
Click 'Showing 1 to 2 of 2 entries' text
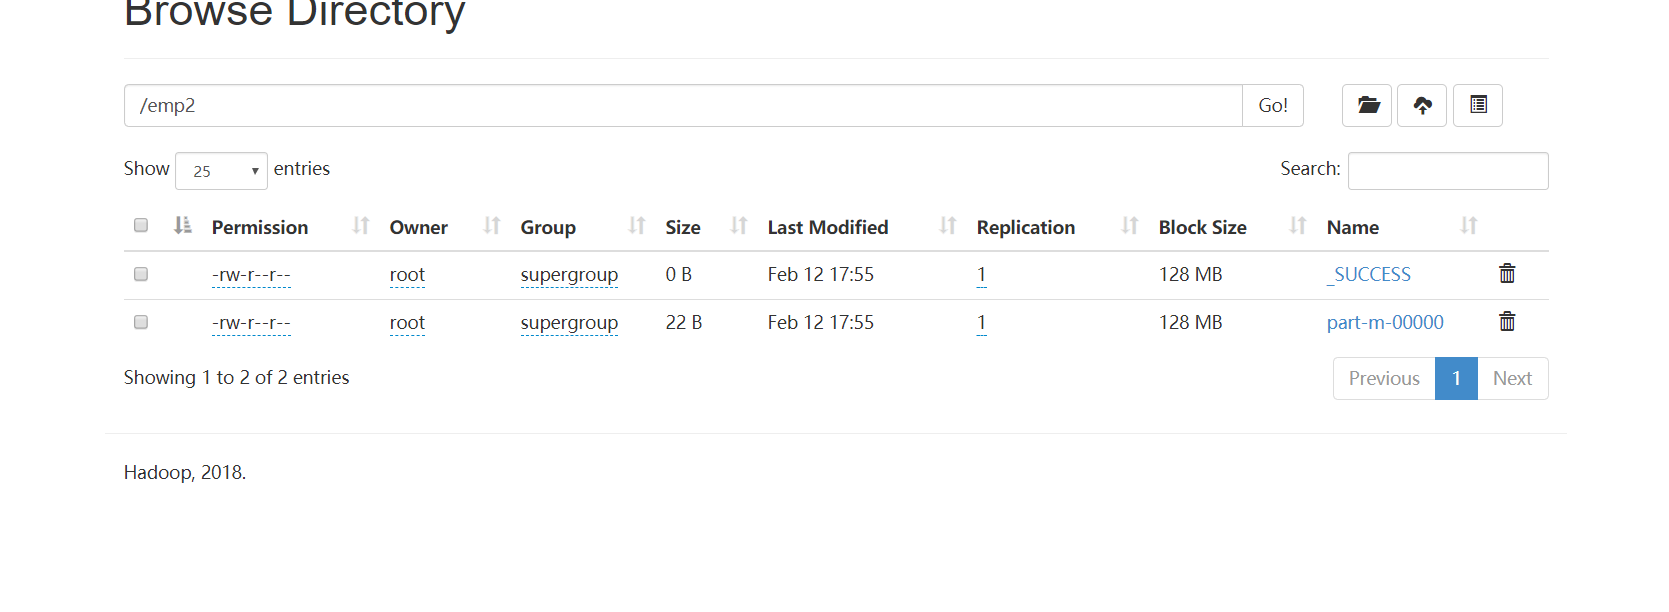(x=237, y=377)
